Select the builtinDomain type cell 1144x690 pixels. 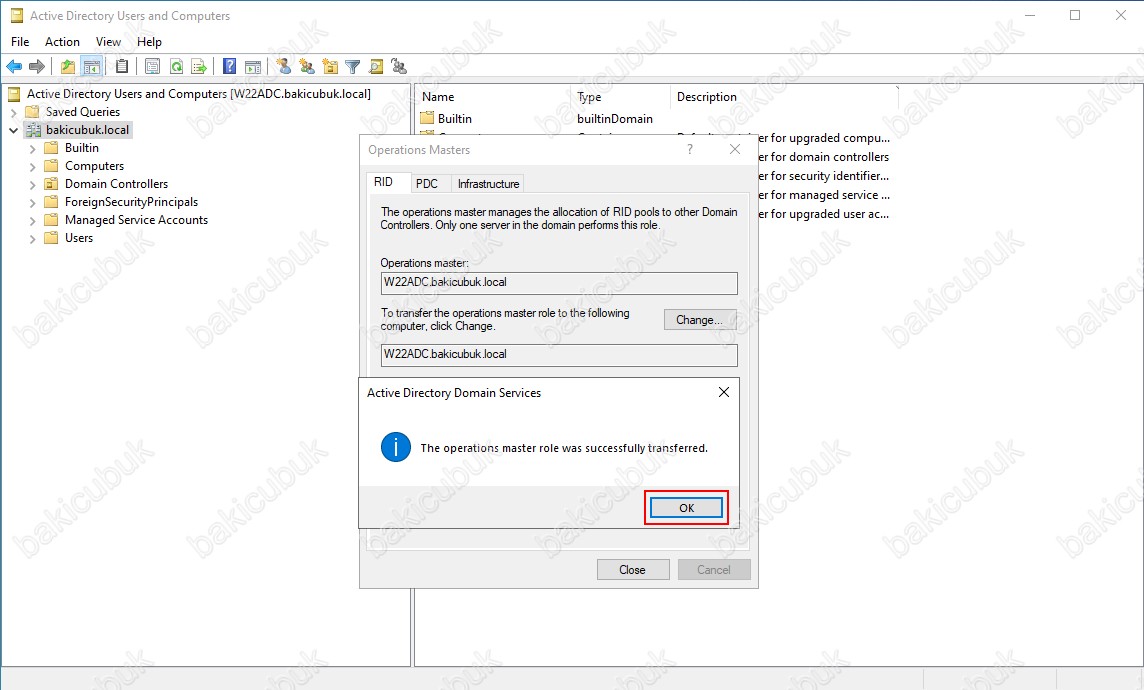pos(614,118)
